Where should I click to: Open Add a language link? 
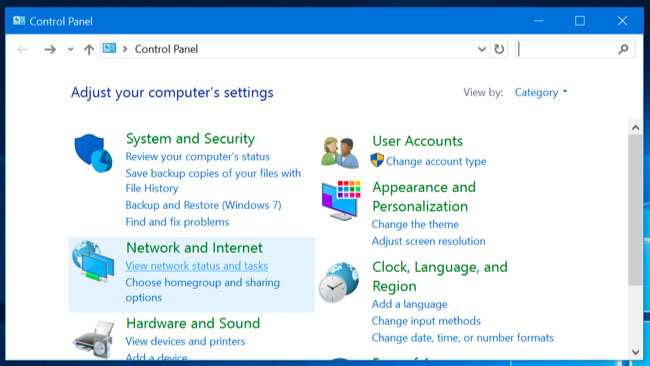(x=409, y=304)
